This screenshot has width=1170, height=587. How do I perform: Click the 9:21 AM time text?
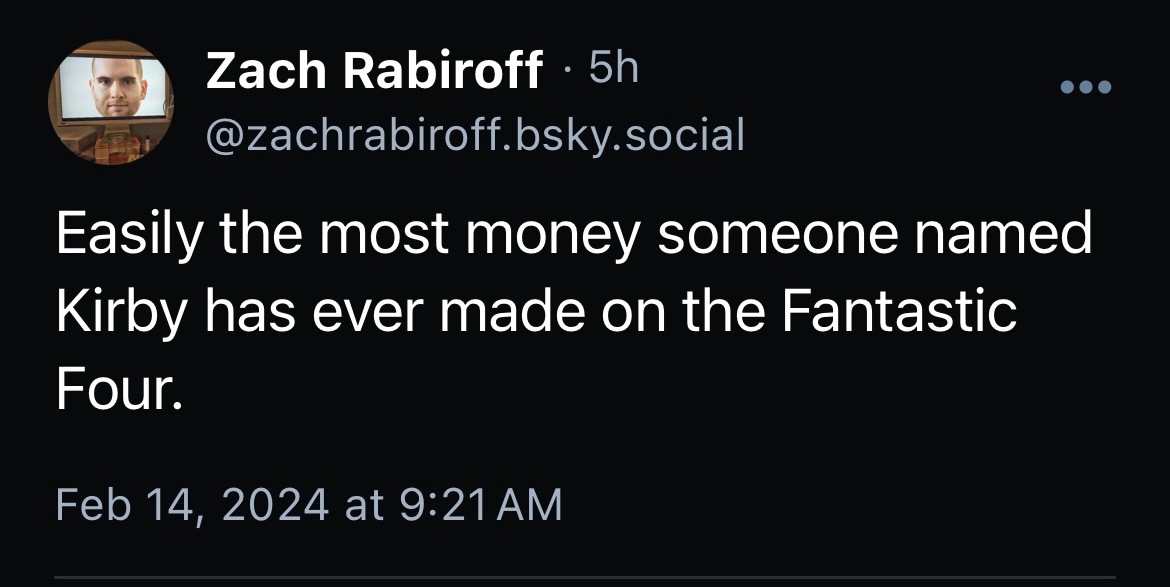[x=478, y=504]
